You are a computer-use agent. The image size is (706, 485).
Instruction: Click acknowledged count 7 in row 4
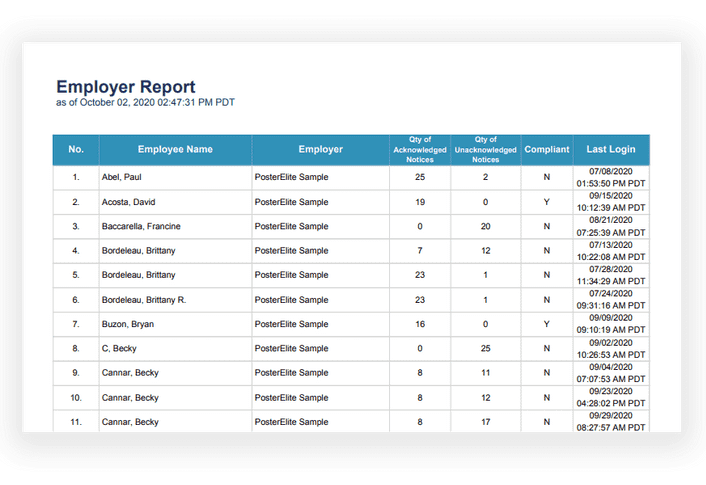click(420, 251)
